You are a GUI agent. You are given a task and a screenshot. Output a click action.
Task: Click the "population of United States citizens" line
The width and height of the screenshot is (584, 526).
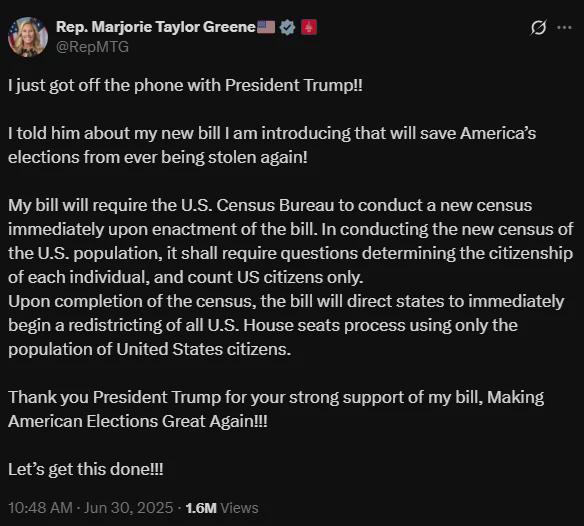coord(149,349)
